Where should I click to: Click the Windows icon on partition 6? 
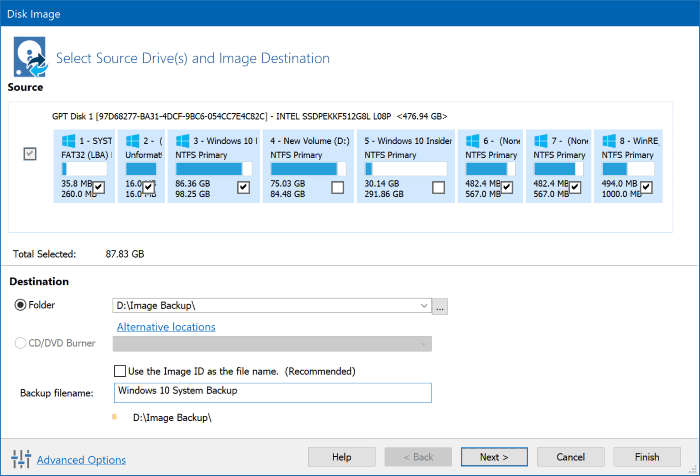[x=472, y=141]
